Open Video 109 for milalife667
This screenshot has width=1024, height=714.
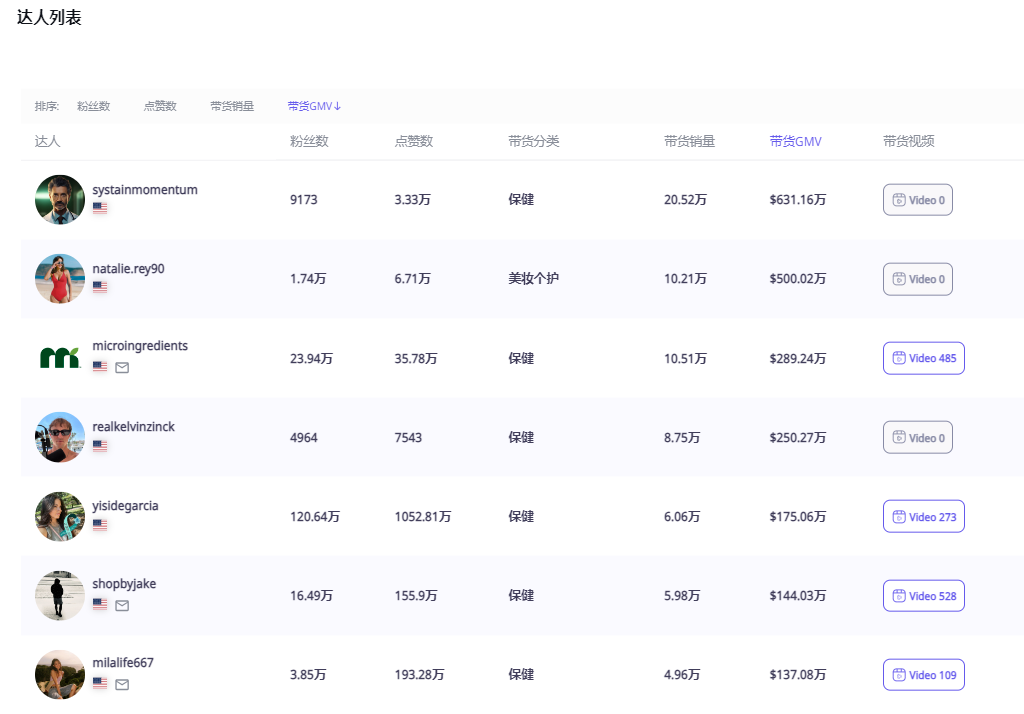923,675
